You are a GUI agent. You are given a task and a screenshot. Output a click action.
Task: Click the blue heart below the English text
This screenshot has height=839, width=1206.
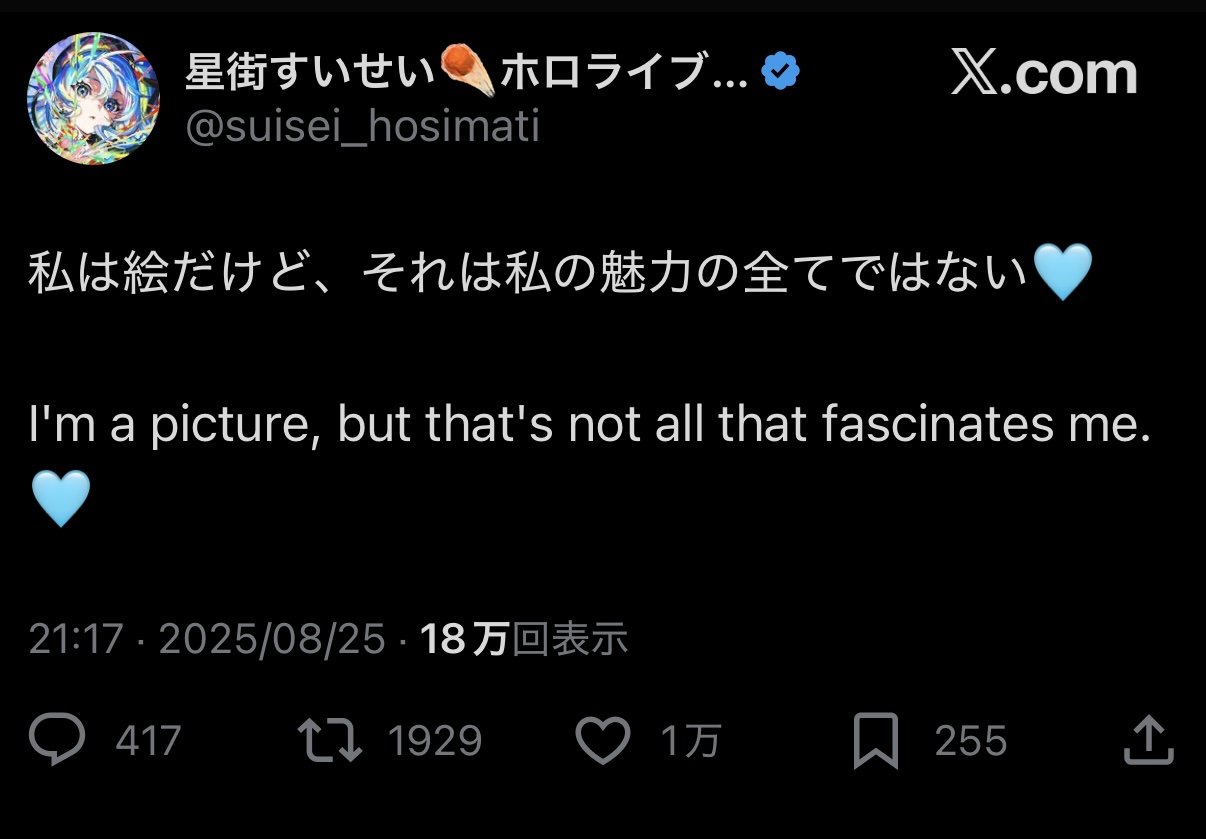click(x=61, y=499)
